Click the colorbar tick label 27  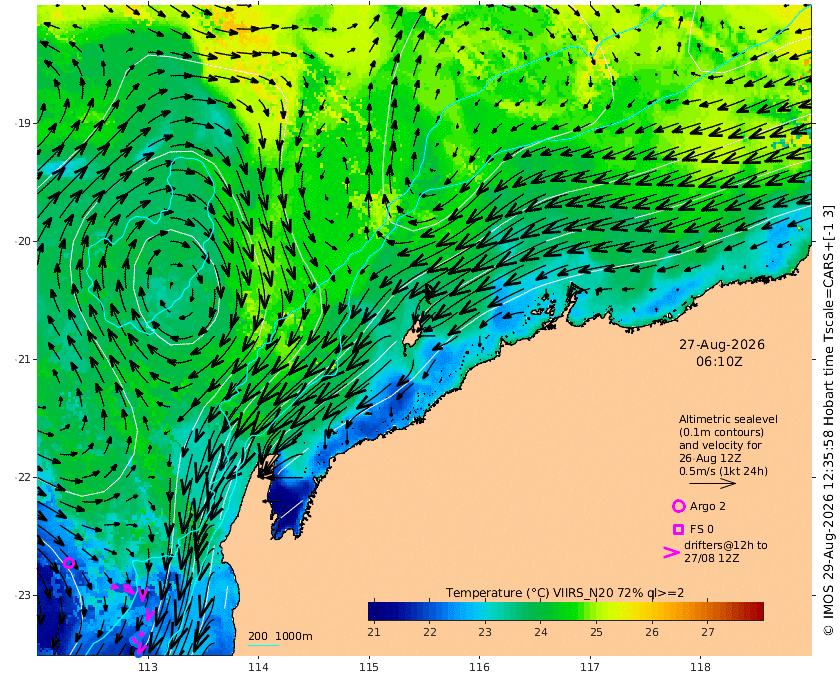tap(708, 632)
